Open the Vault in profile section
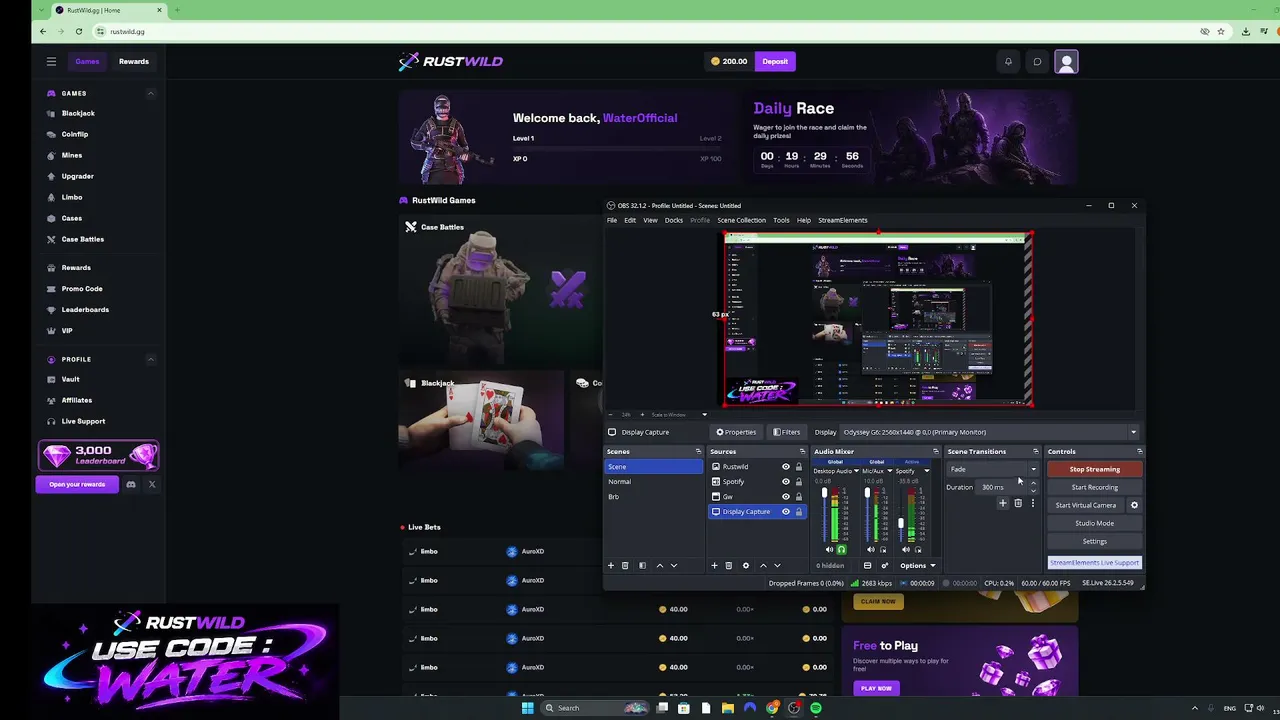Screen dimensions: 1280x720 [70, 379]
